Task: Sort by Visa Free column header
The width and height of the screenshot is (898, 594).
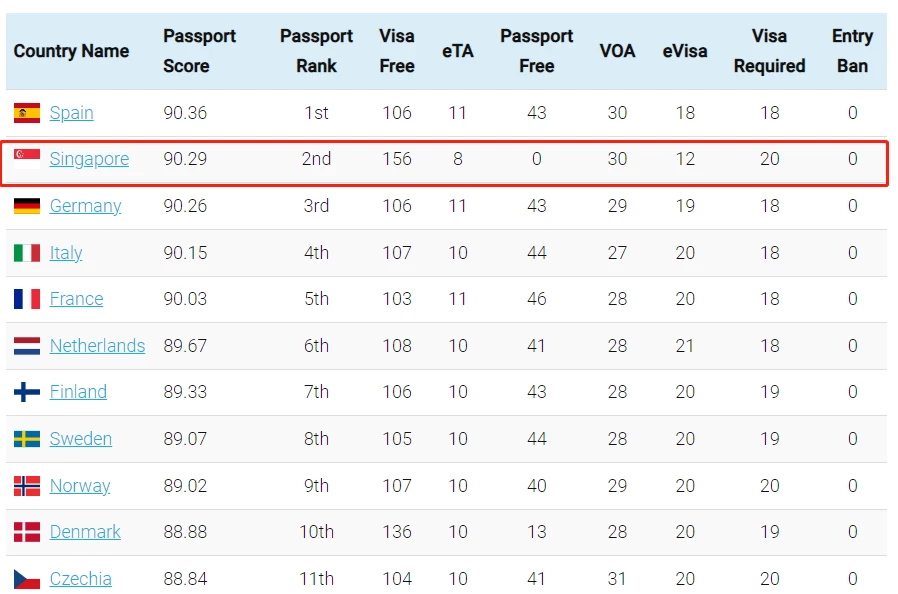Action: 397,51
